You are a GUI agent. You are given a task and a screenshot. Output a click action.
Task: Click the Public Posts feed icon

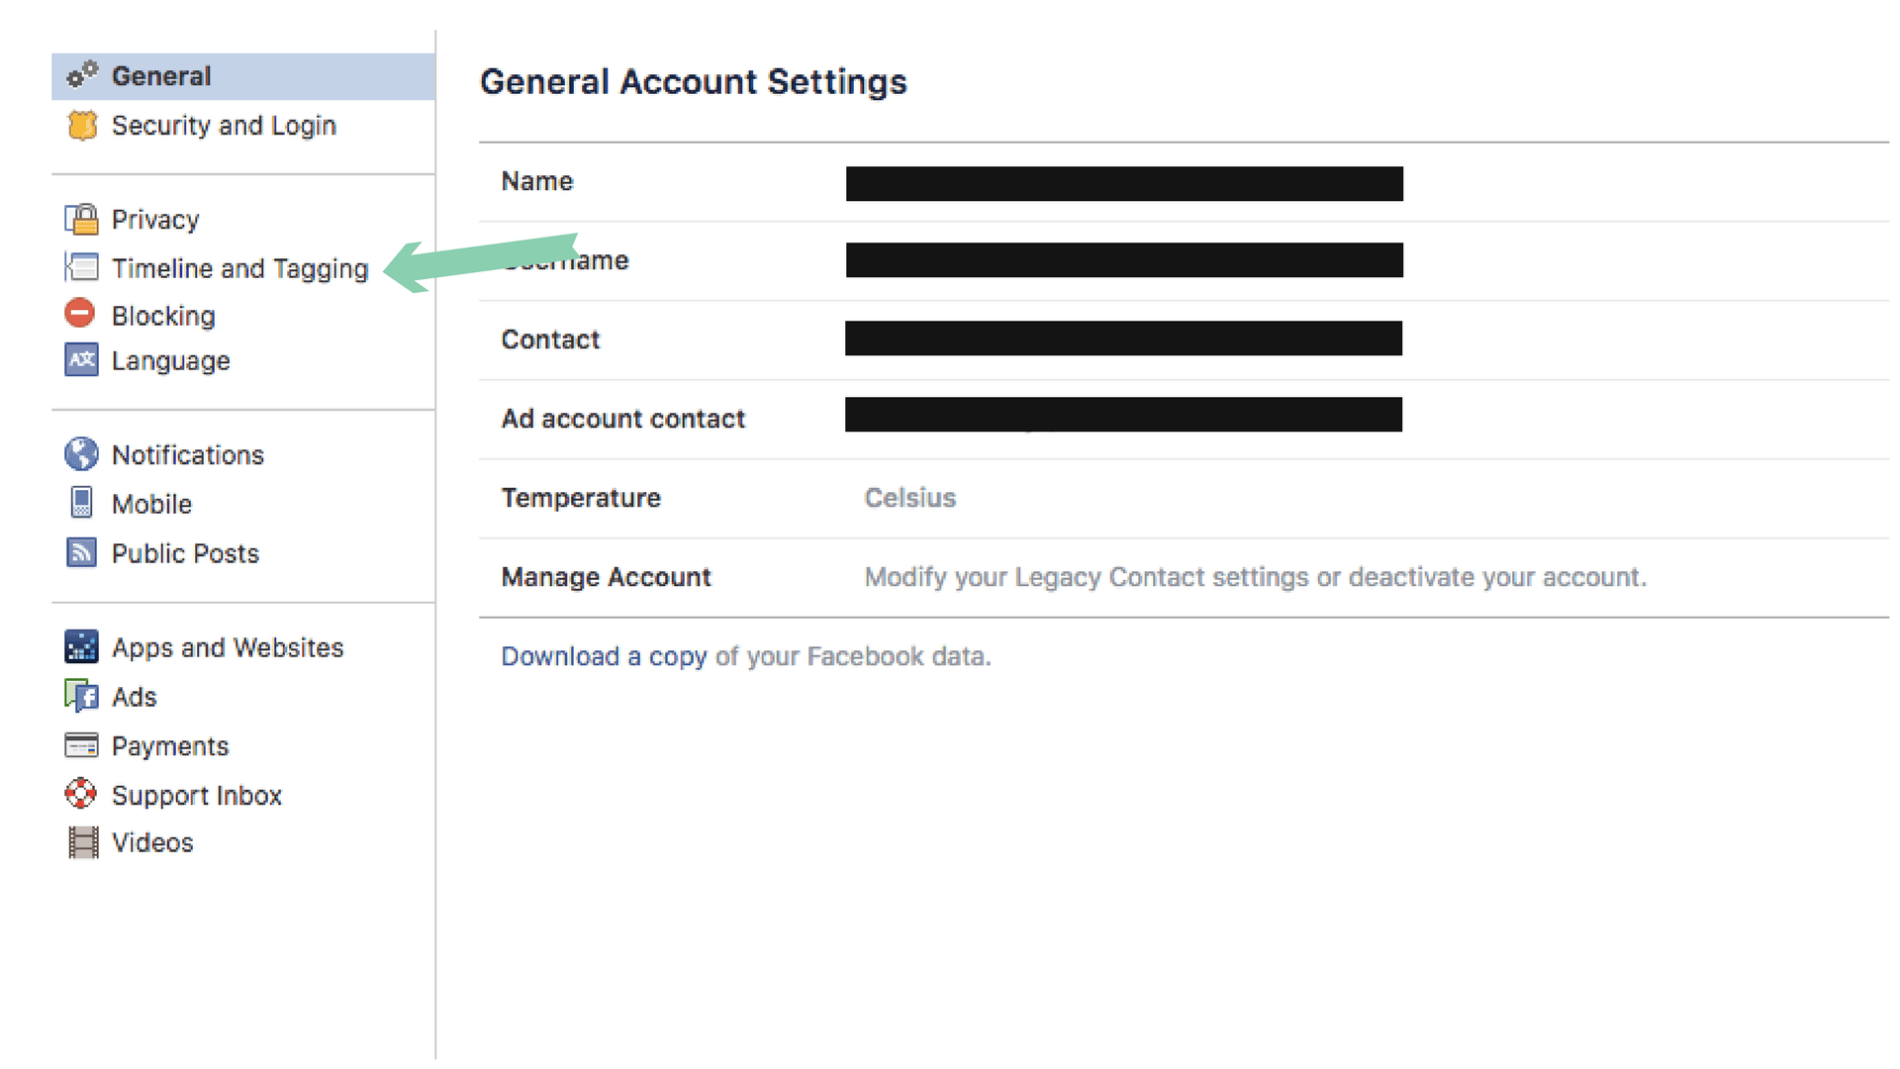click(x=82, y=552)
